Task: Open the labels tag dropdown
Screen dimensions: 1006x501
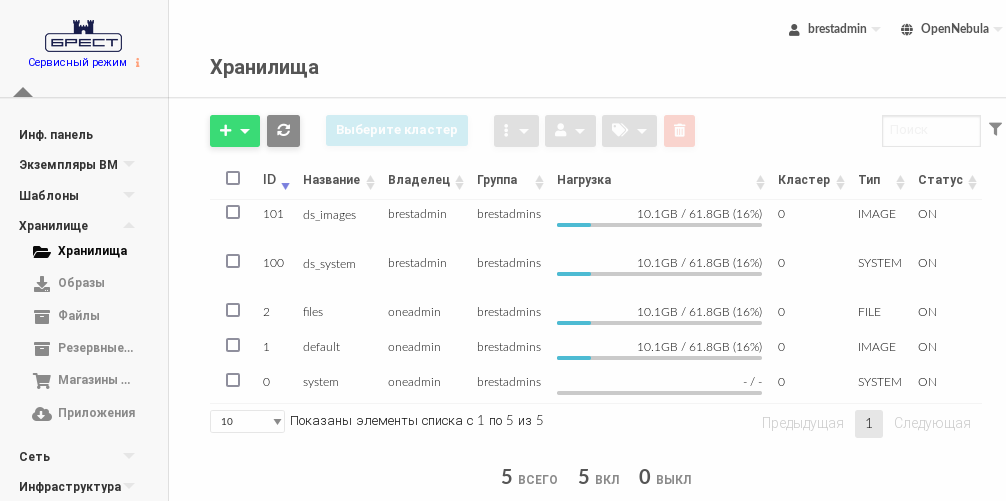Action: 629,131
